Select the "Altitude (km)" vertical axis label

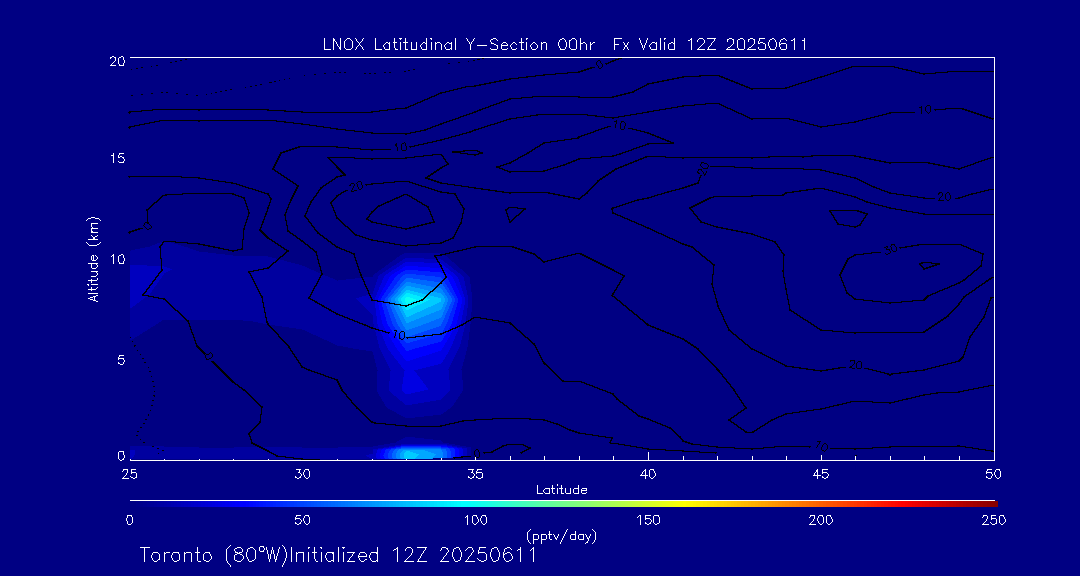pos(92,258)
